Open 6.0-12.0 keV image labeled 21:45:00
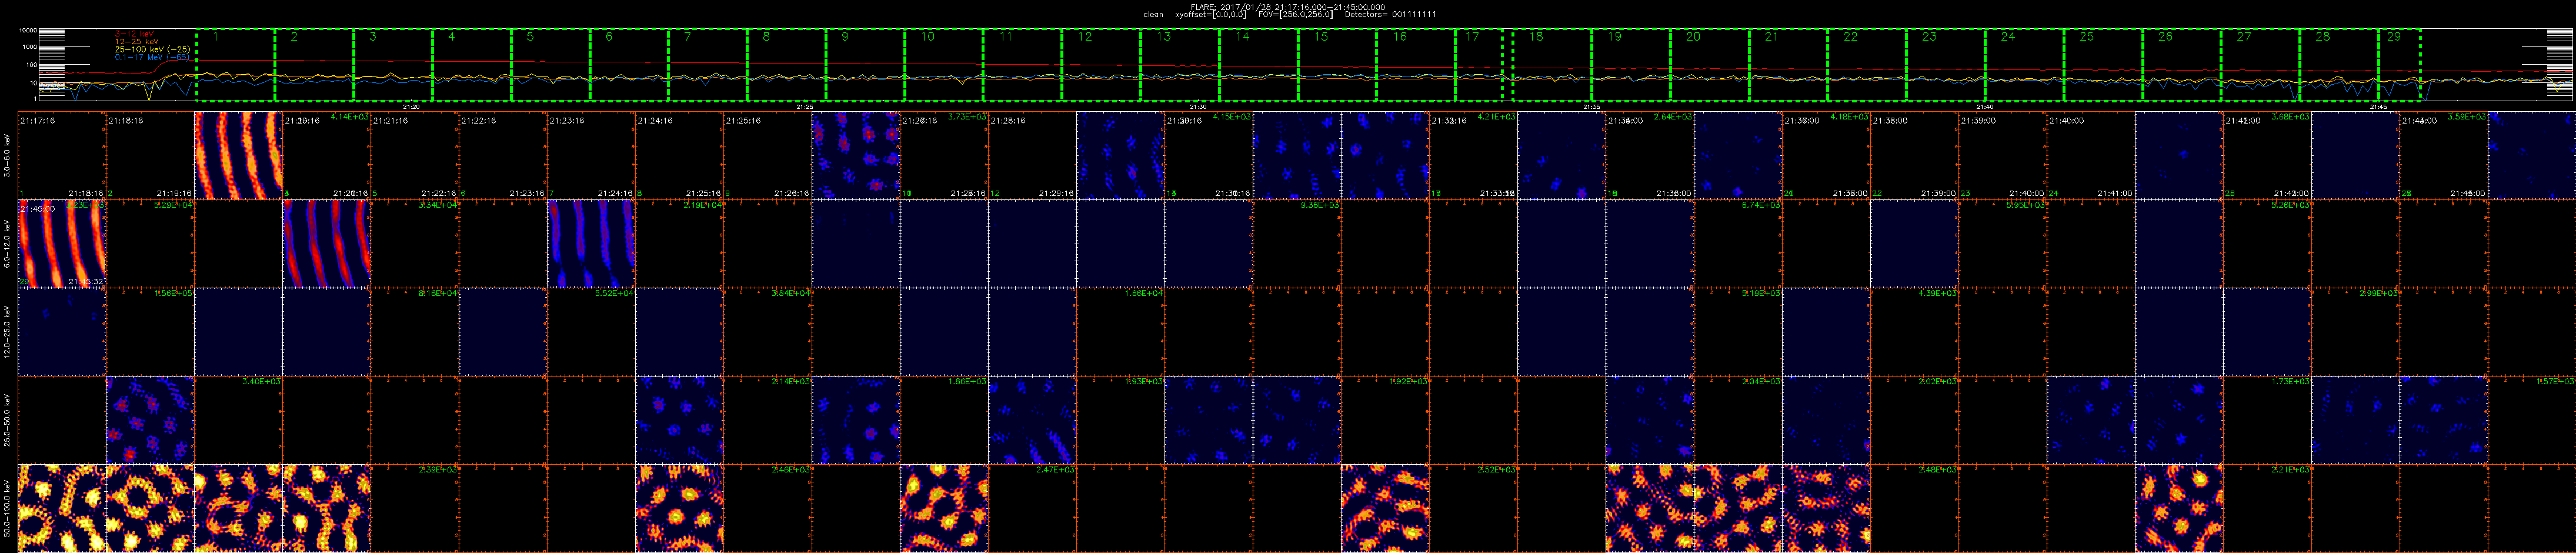 pos(62,243)
